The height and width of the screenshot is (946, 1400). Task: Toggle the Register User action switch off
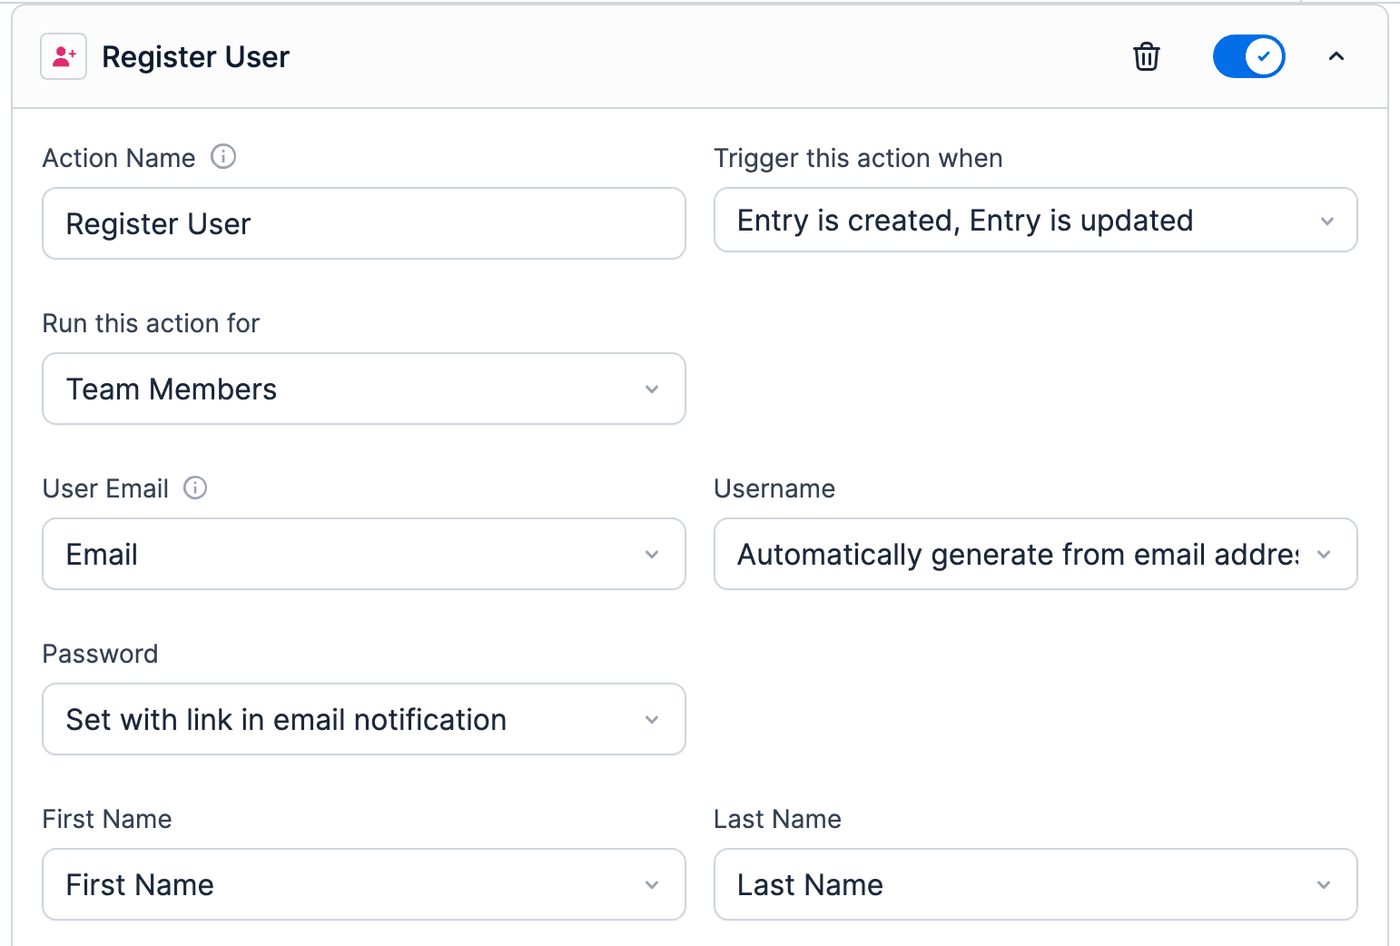(1249, 57)
